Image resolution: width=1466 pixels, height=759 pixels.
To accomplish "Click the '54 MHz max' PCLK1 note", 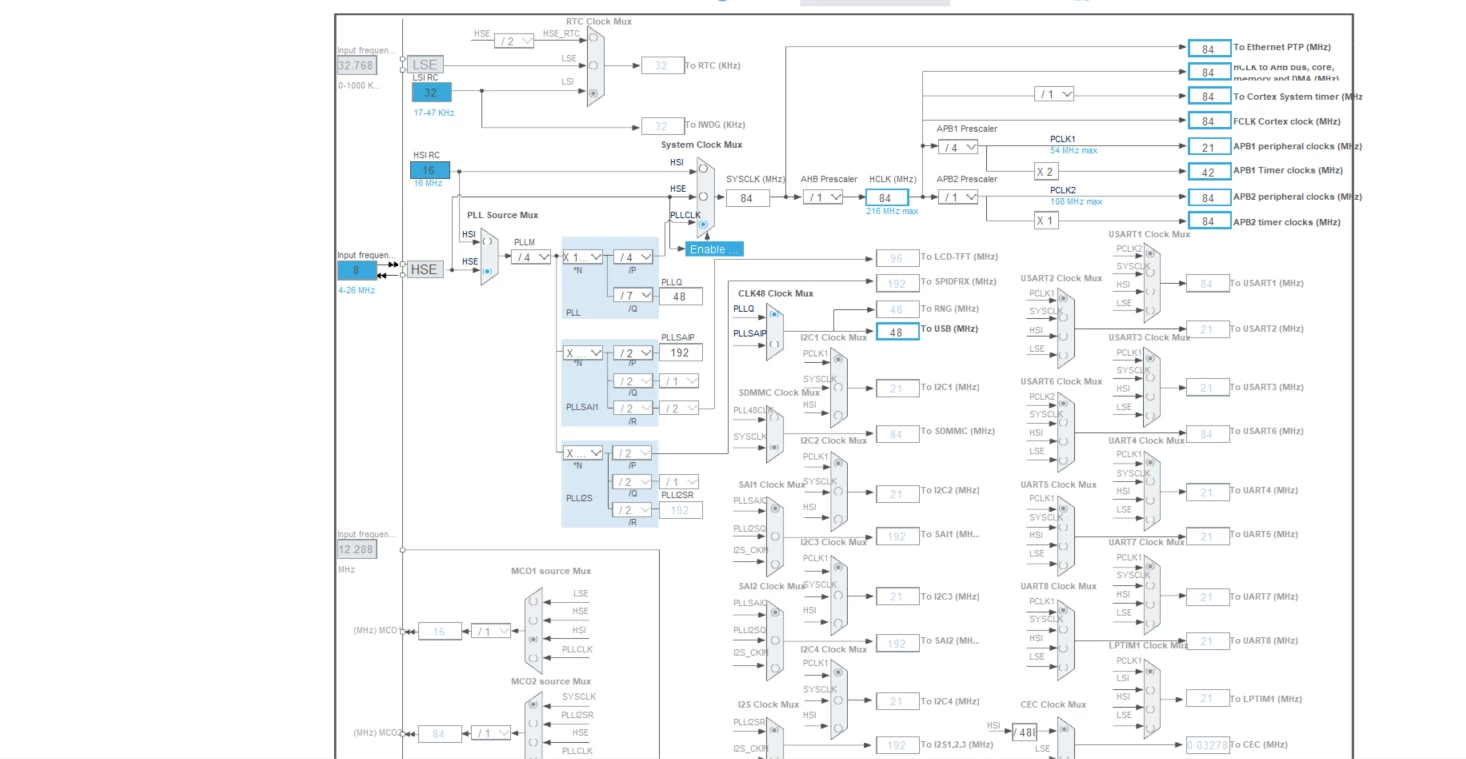I will [x=1074, y=150].
